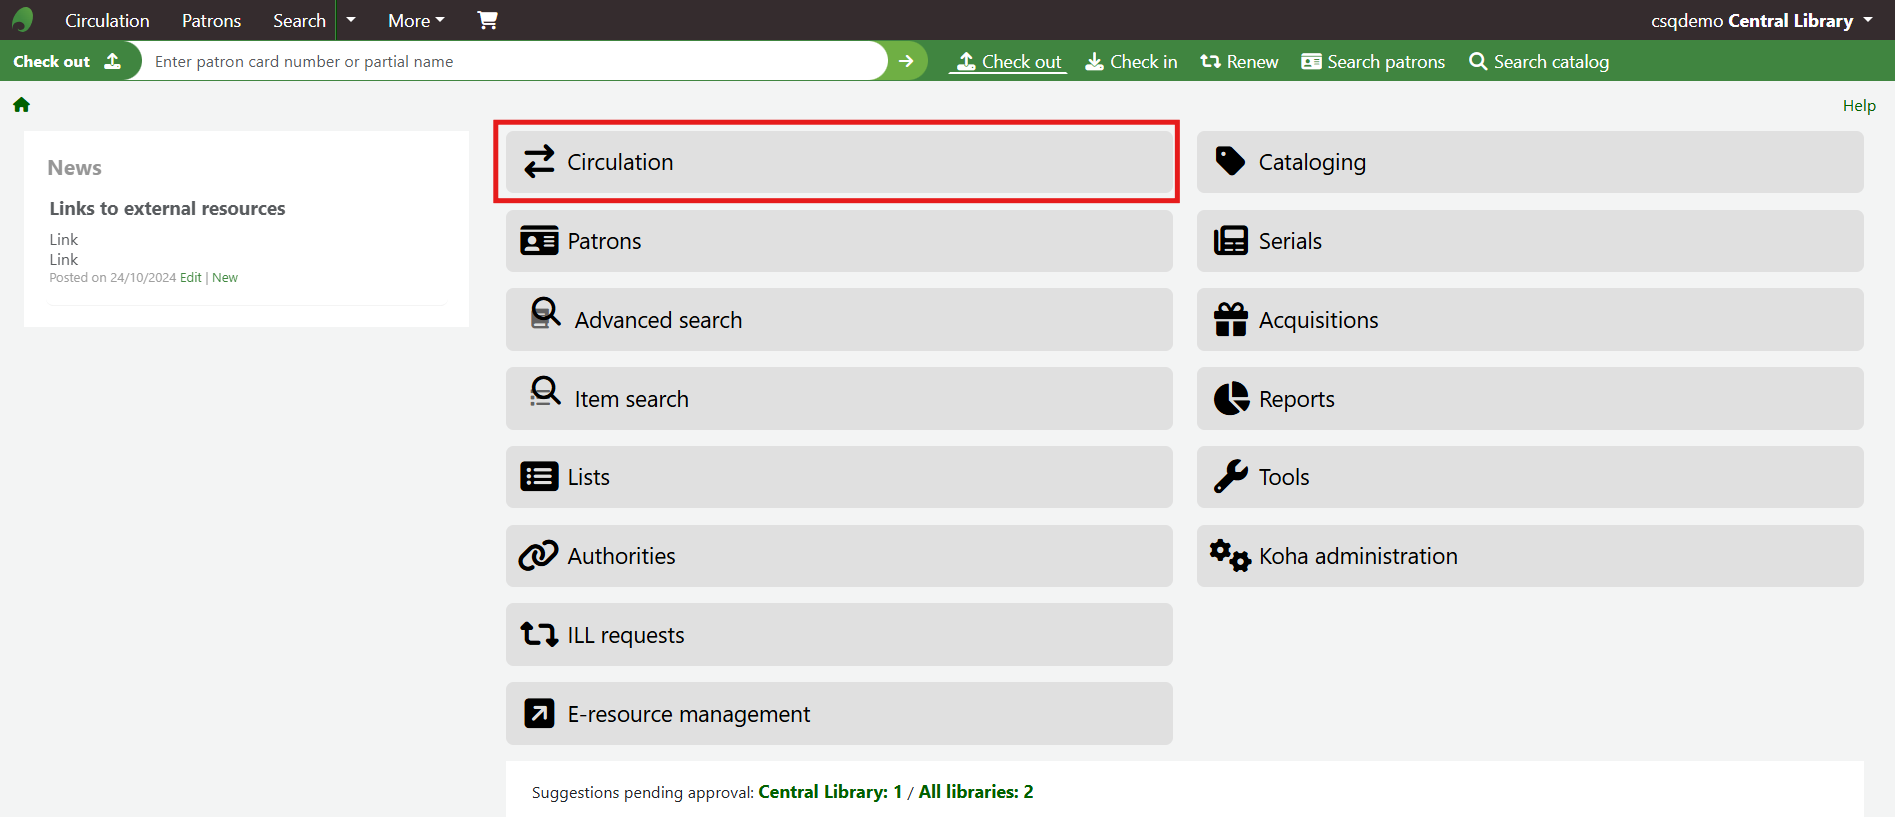Screen dimensions: 1895x817
Task: Submit checkout with the arrow button
Action: (x=906, y=61)
